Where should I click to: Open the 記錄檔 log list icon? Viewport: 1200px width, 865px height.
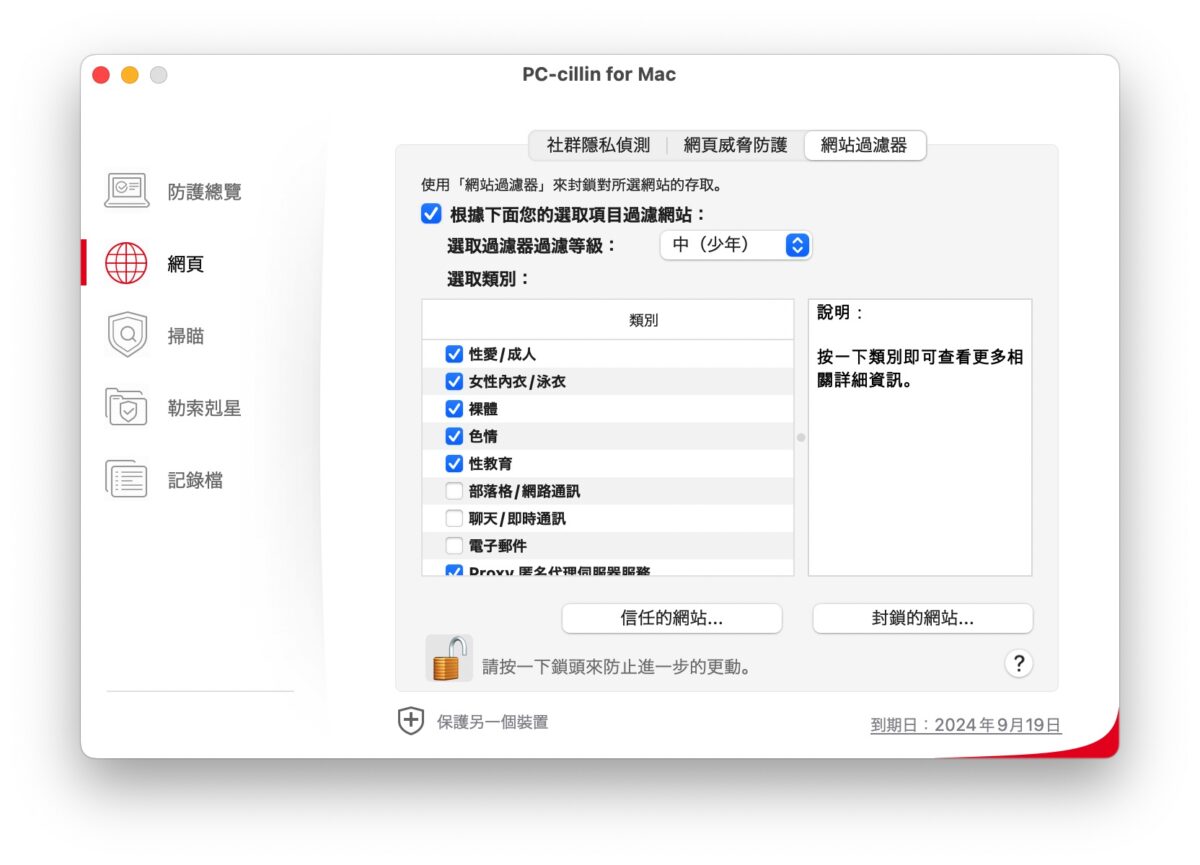127,480
